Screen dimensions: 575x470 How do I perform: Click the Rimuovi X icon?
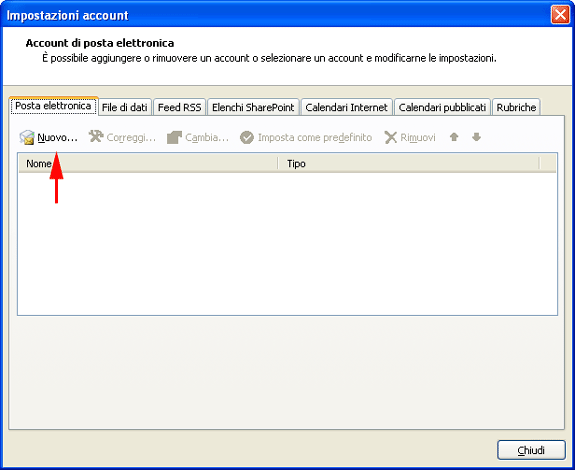click(391, 137)
